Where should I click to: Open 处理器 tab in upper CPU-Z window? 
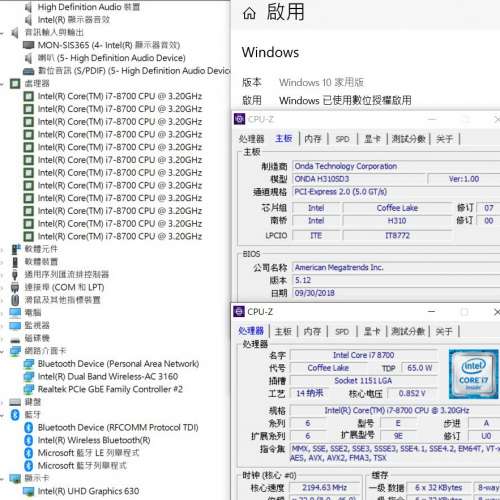251,139
